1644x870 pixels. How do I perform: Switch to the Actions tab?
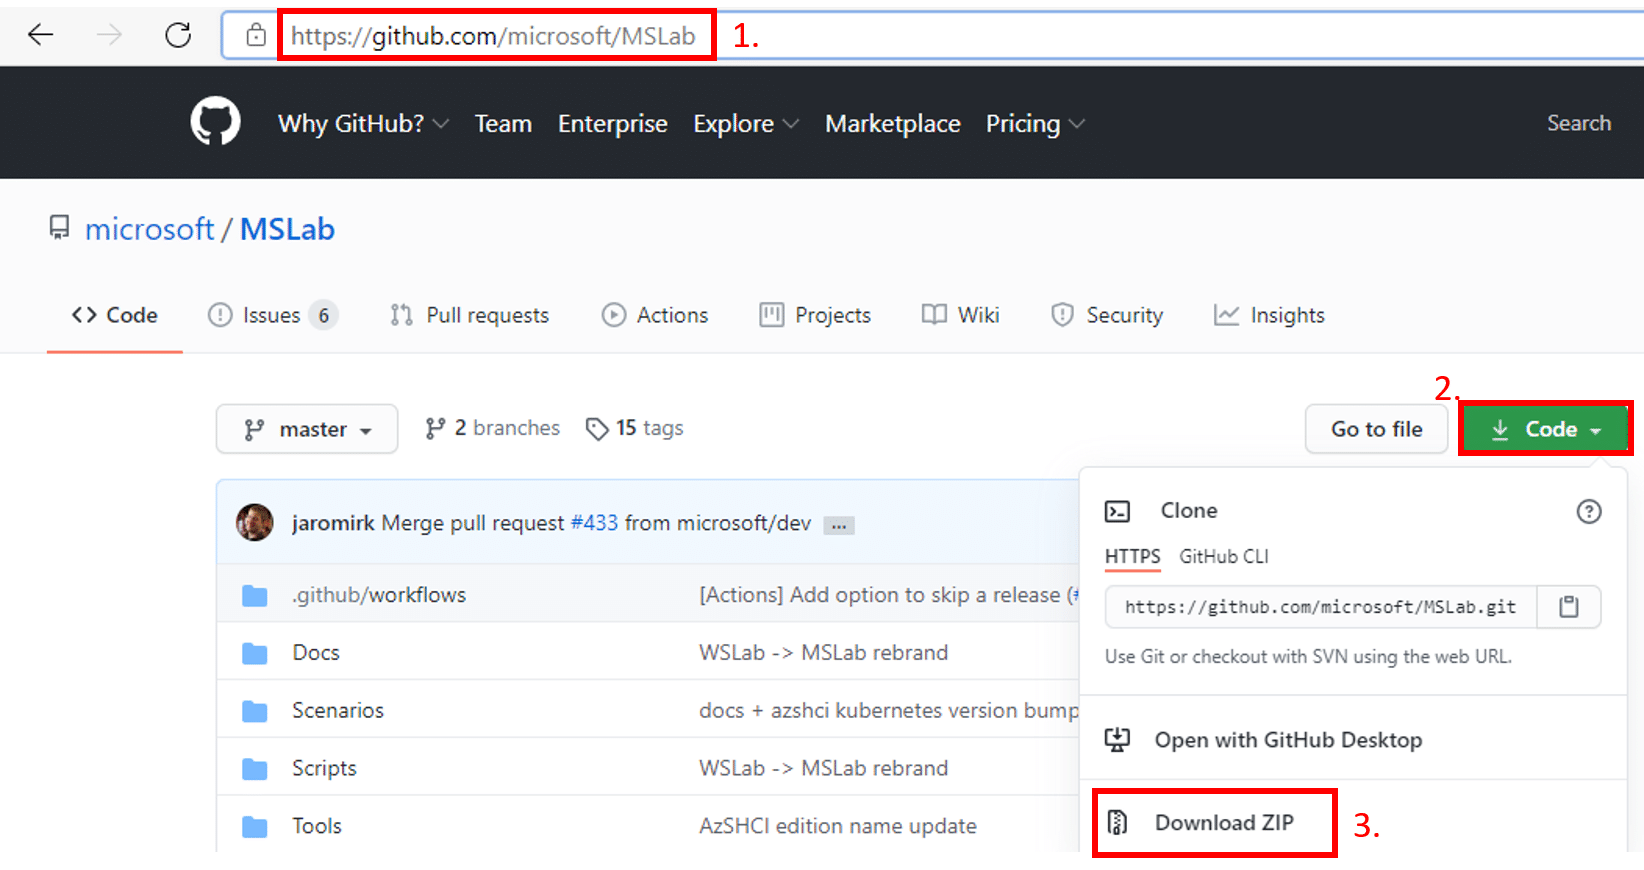pyautogui.click(x=655, y=315)
